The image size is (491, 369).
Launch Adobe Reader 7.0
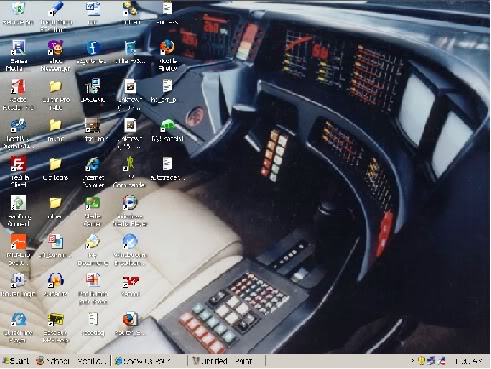[18, 87]
